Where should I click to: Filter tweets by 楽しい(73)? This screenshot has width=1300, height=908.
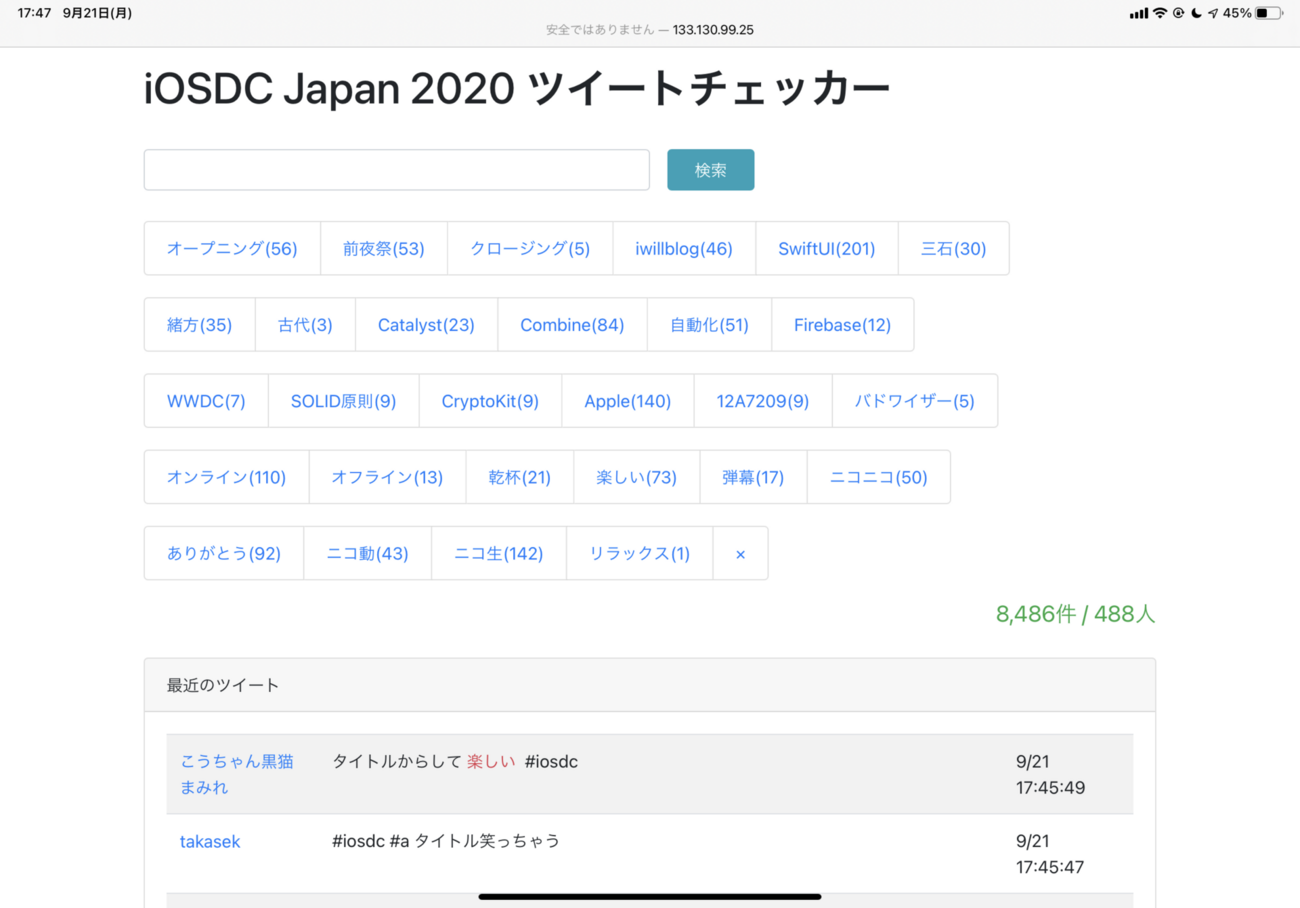click(636, 478)
